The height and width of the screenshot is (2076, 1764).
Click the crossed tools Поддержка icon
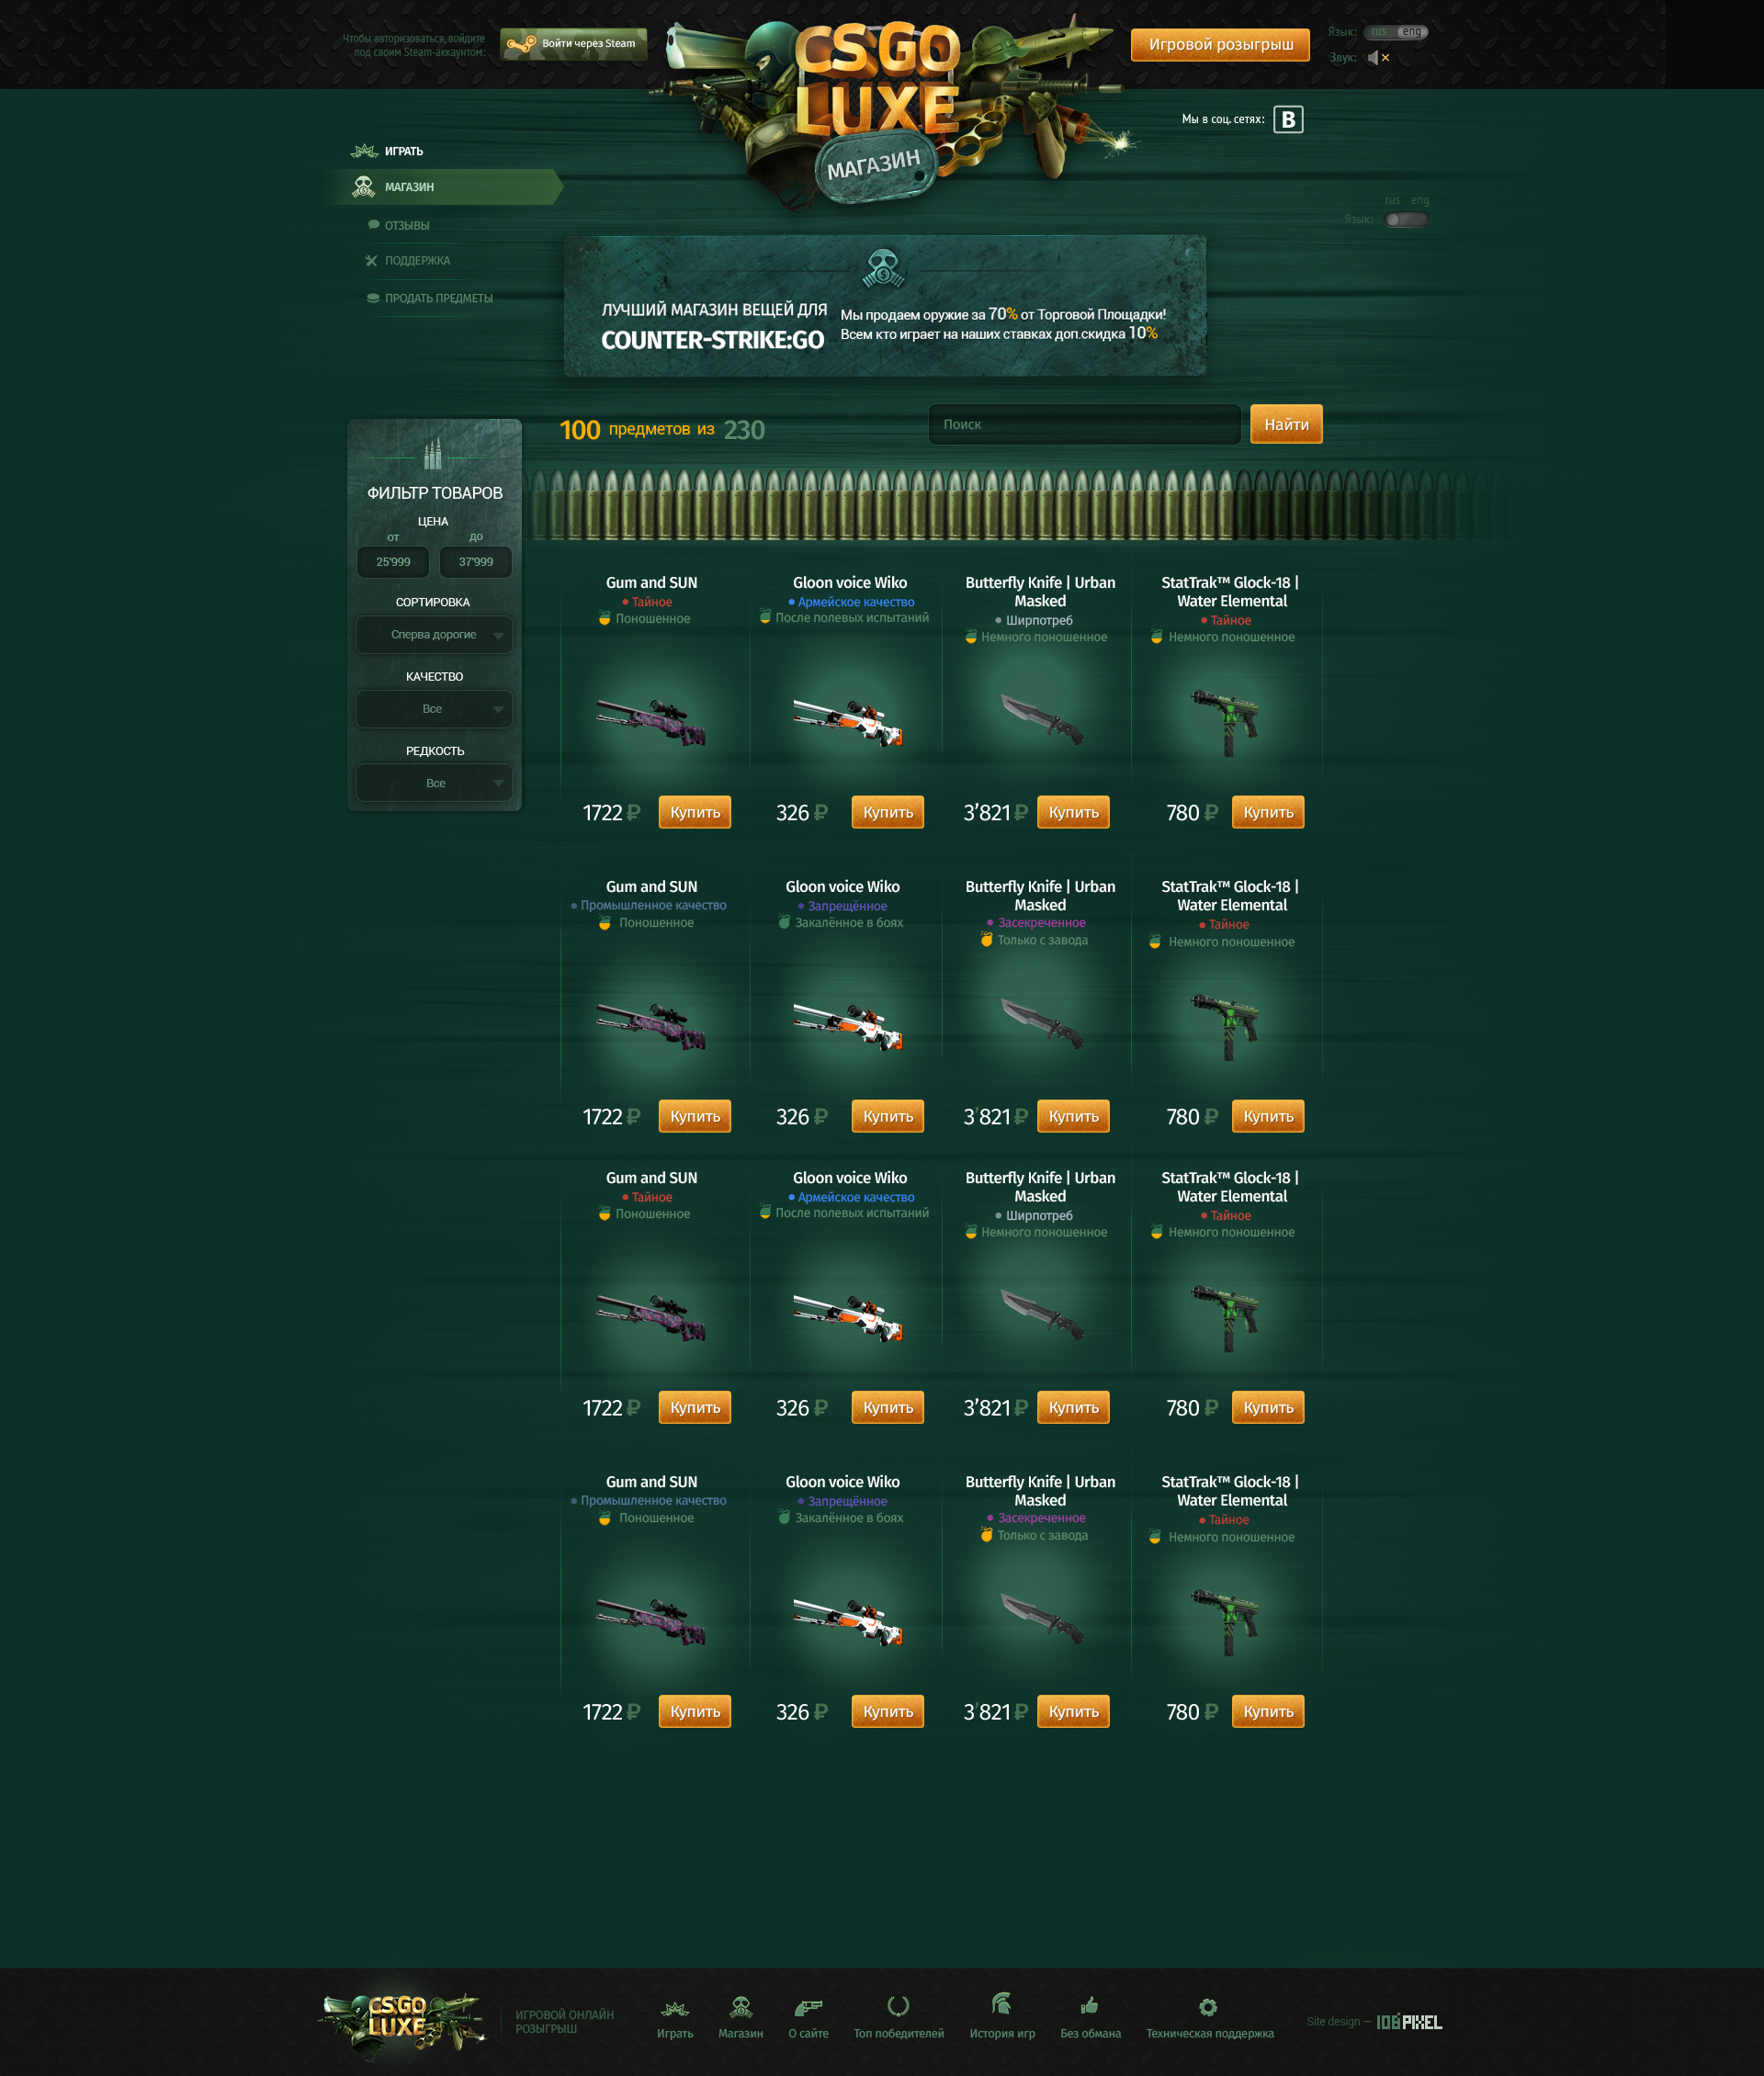coord(371,261)
